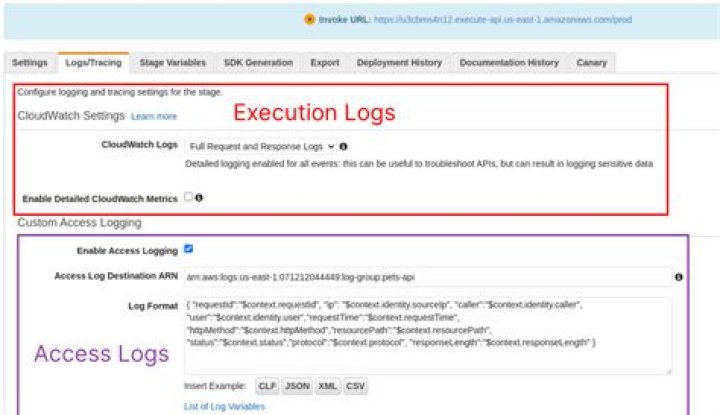Screen dimensions: 720x415
Task: View the Deployment History tab
Action: pos(400,63)
